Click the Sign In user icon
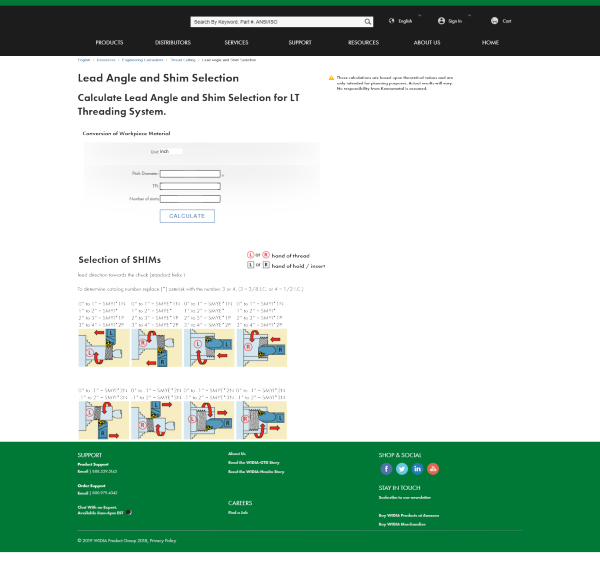Image resolution: width=600 pixels, height=564 pixels. (441, 21)
